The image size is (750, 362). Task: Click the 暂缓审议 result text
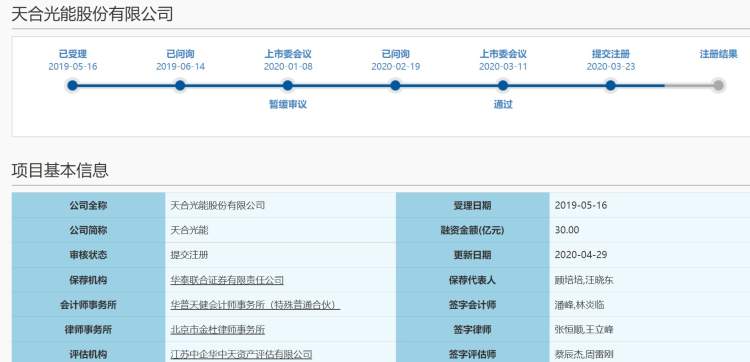point(287,105)
